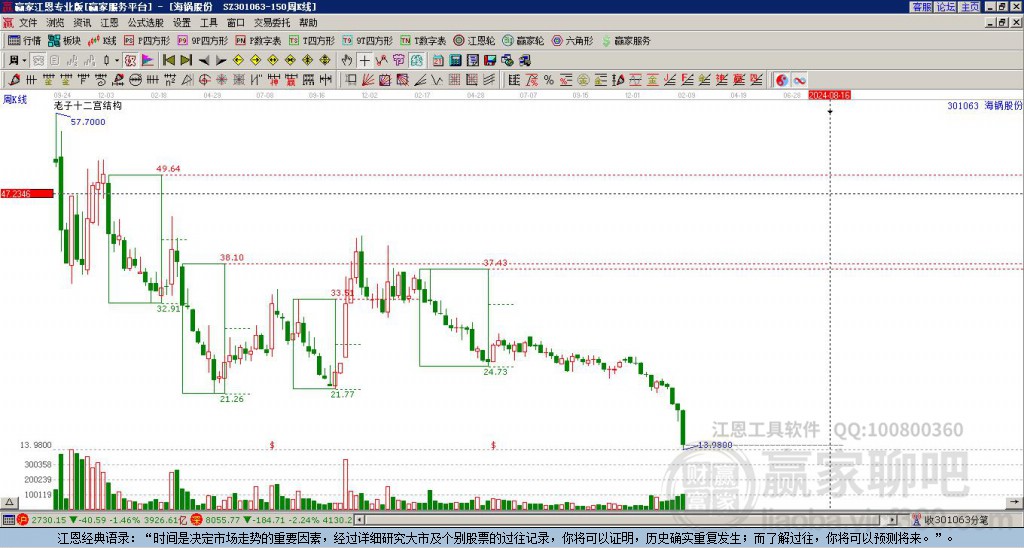Click the 主页 homepage button
The image size is (1024, 548).
pos(970,7)
